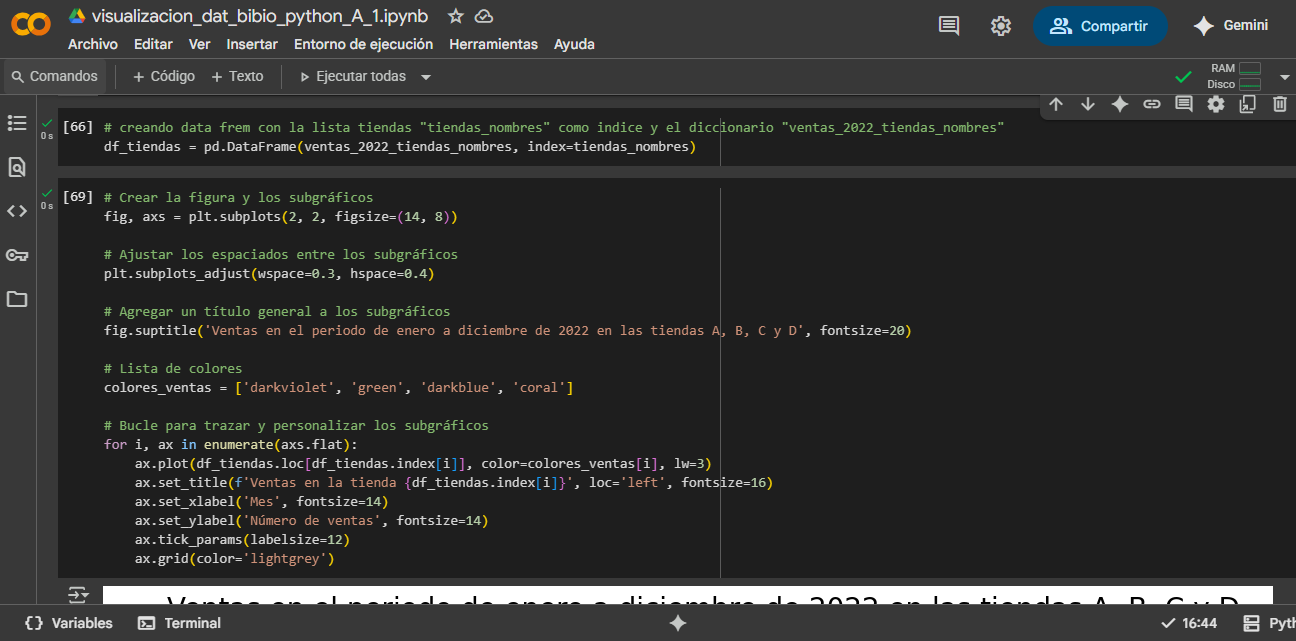Open code snippets sidebar icon
This screenshot has width=1296, height=641.
[17, 211]
